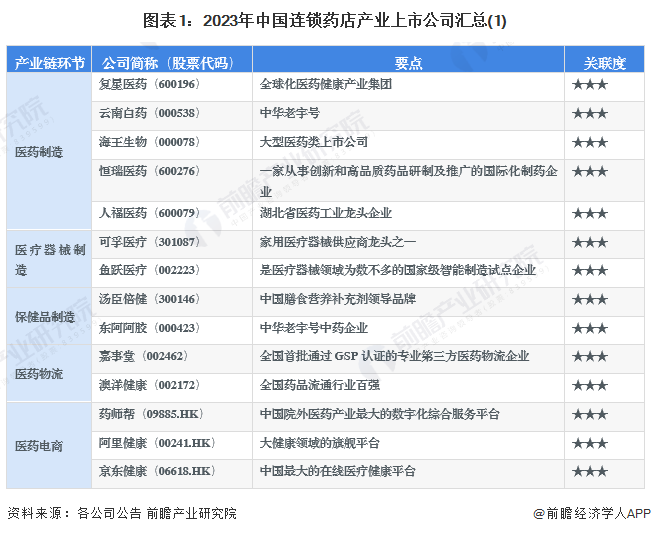651x534 pixels.
Task: Select the text 大型医药类上市公司
Action: pyautogui.click(x=314, y=142)
